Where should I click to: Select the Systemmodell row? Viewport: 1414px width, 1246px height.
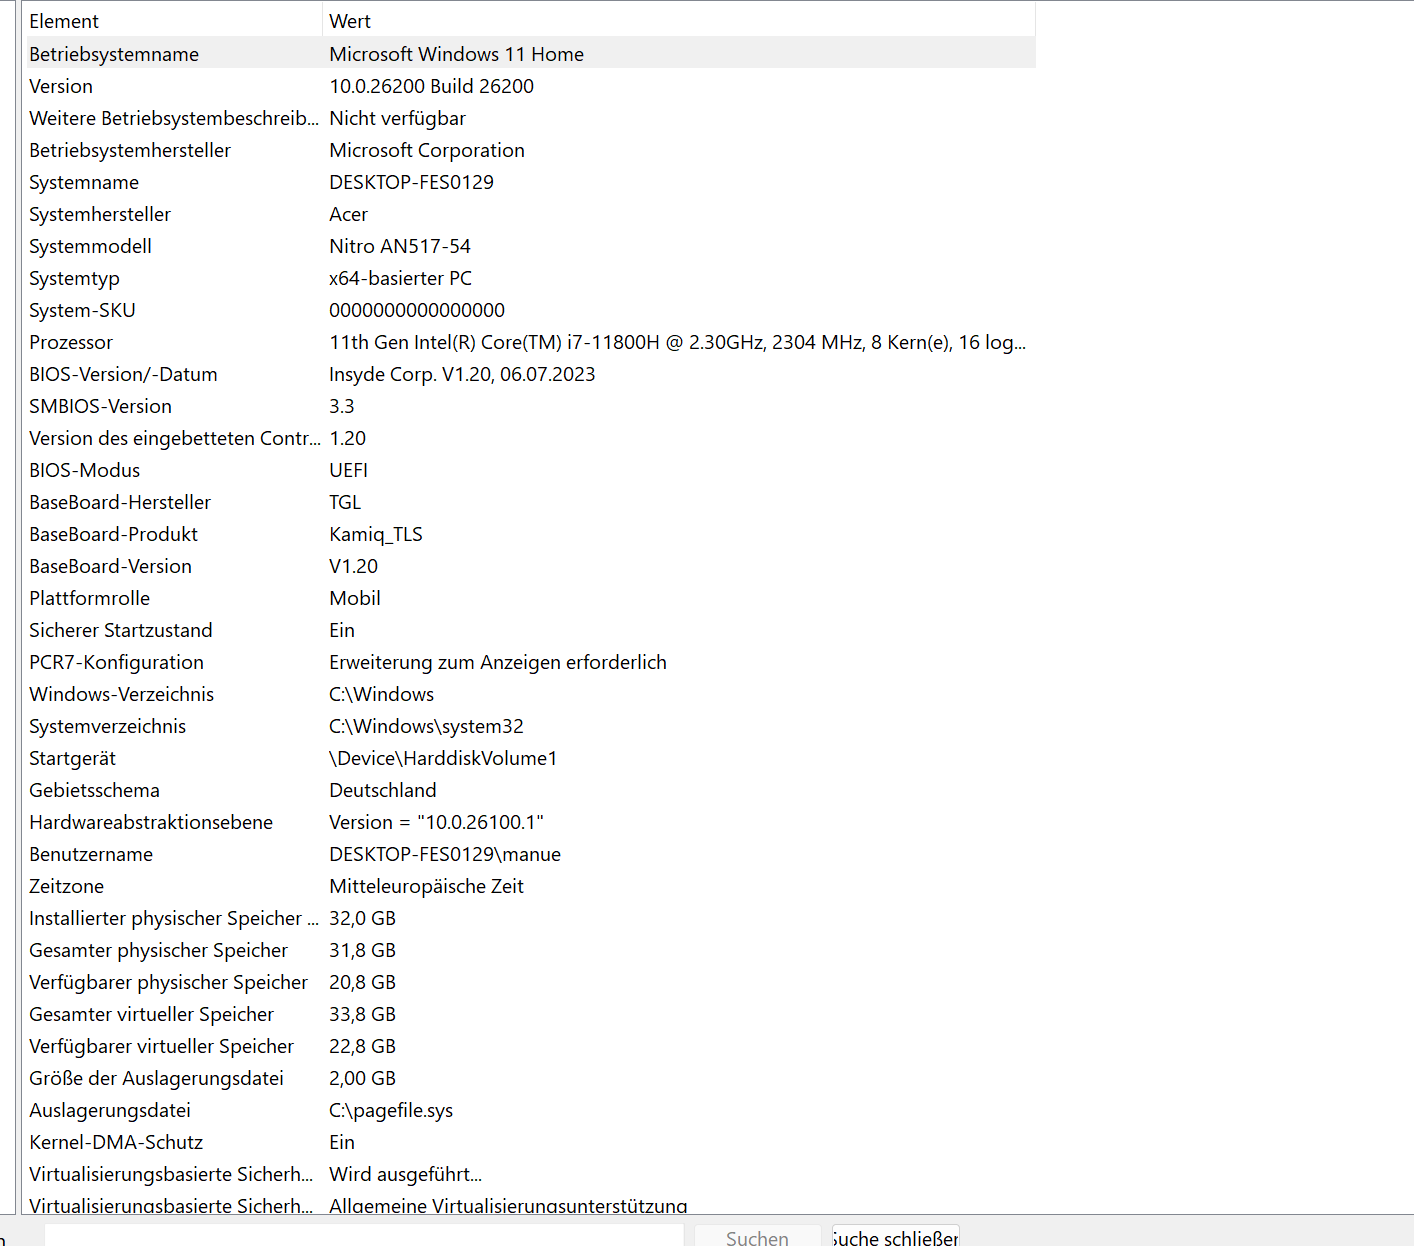(x=529, y=246)
